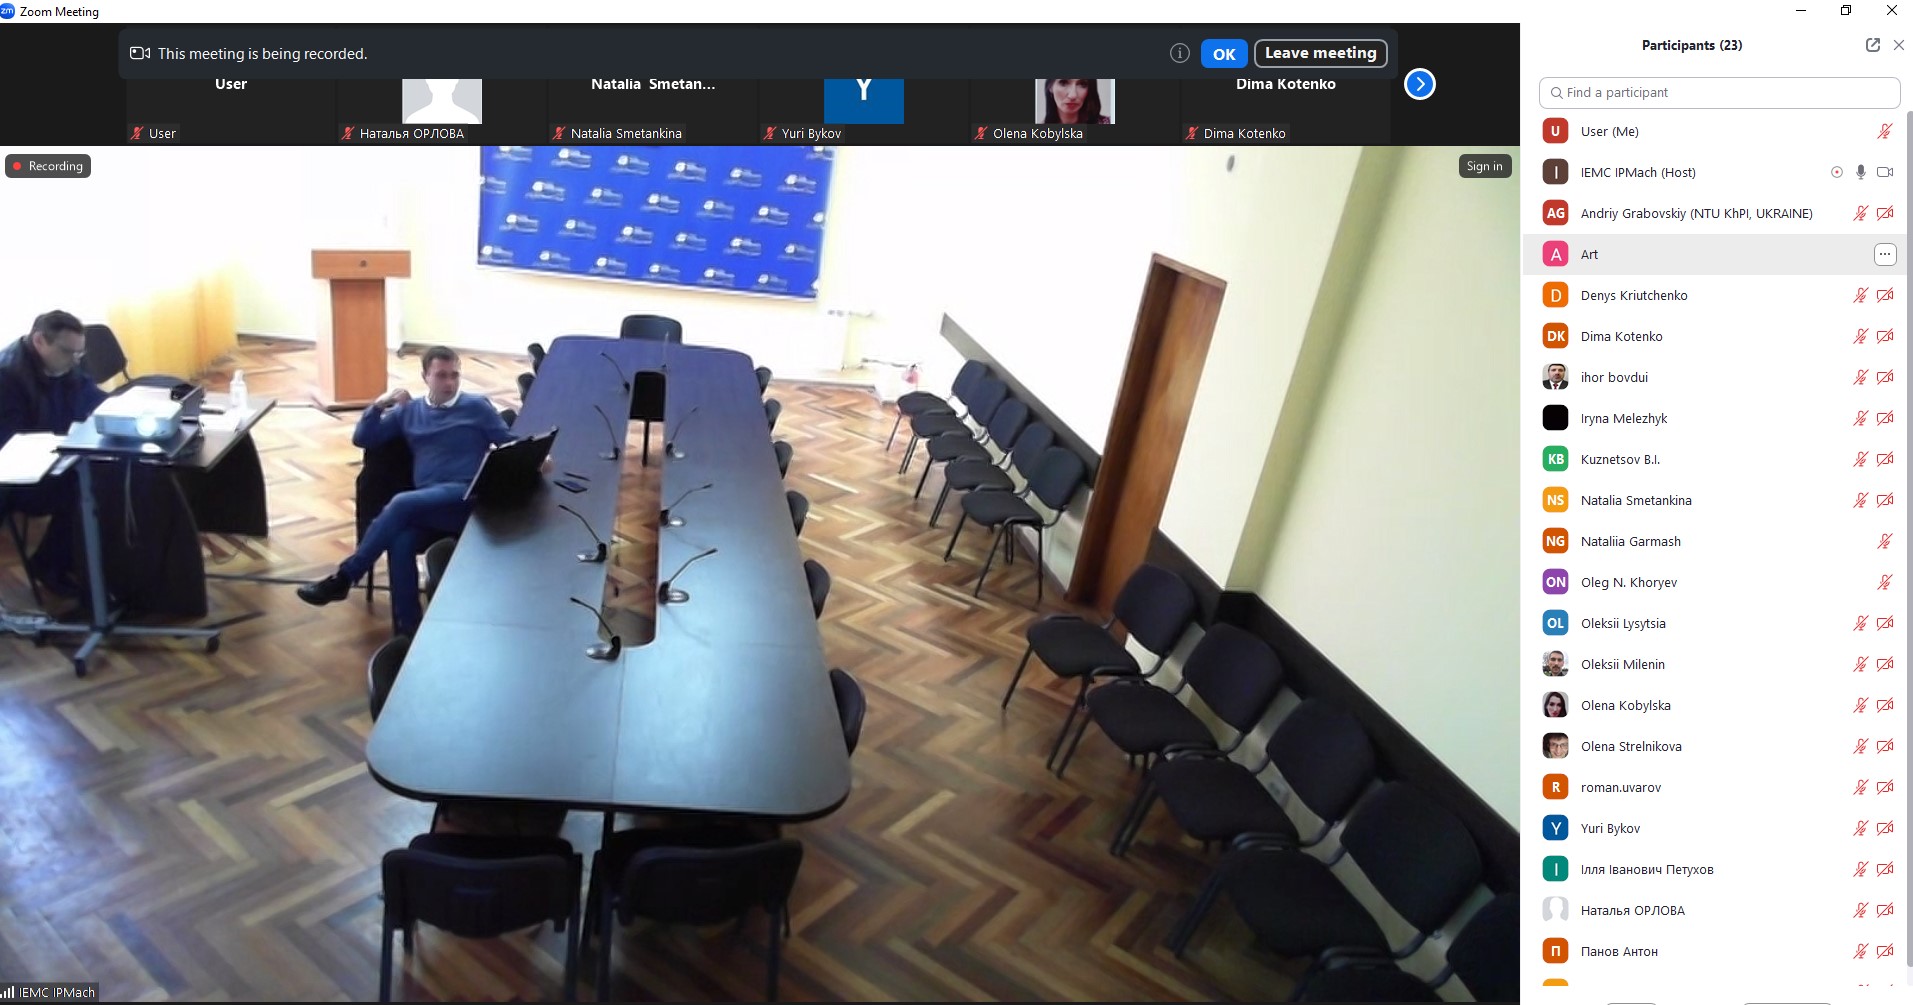Select Yuri Bykov in the participants list
The height and width of the screenshot is (1005, 1913).
click(1610, 828)
